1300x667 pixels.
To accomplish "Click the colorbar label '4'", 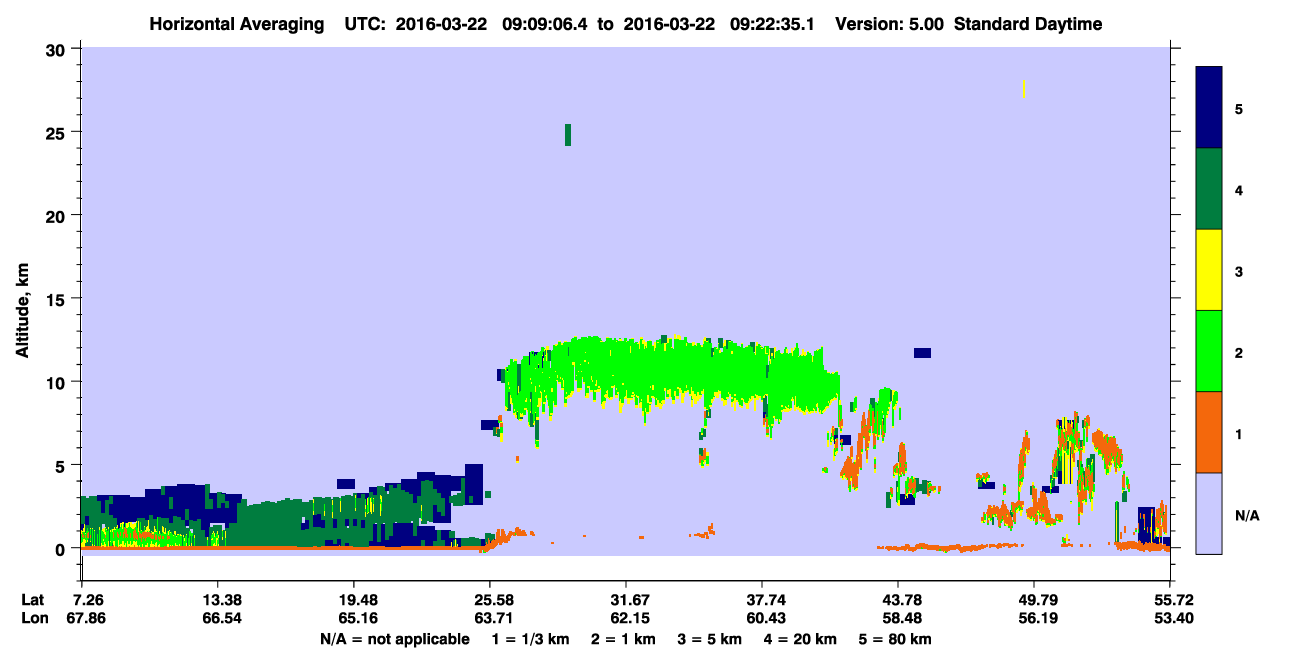I will [1239, 189].
